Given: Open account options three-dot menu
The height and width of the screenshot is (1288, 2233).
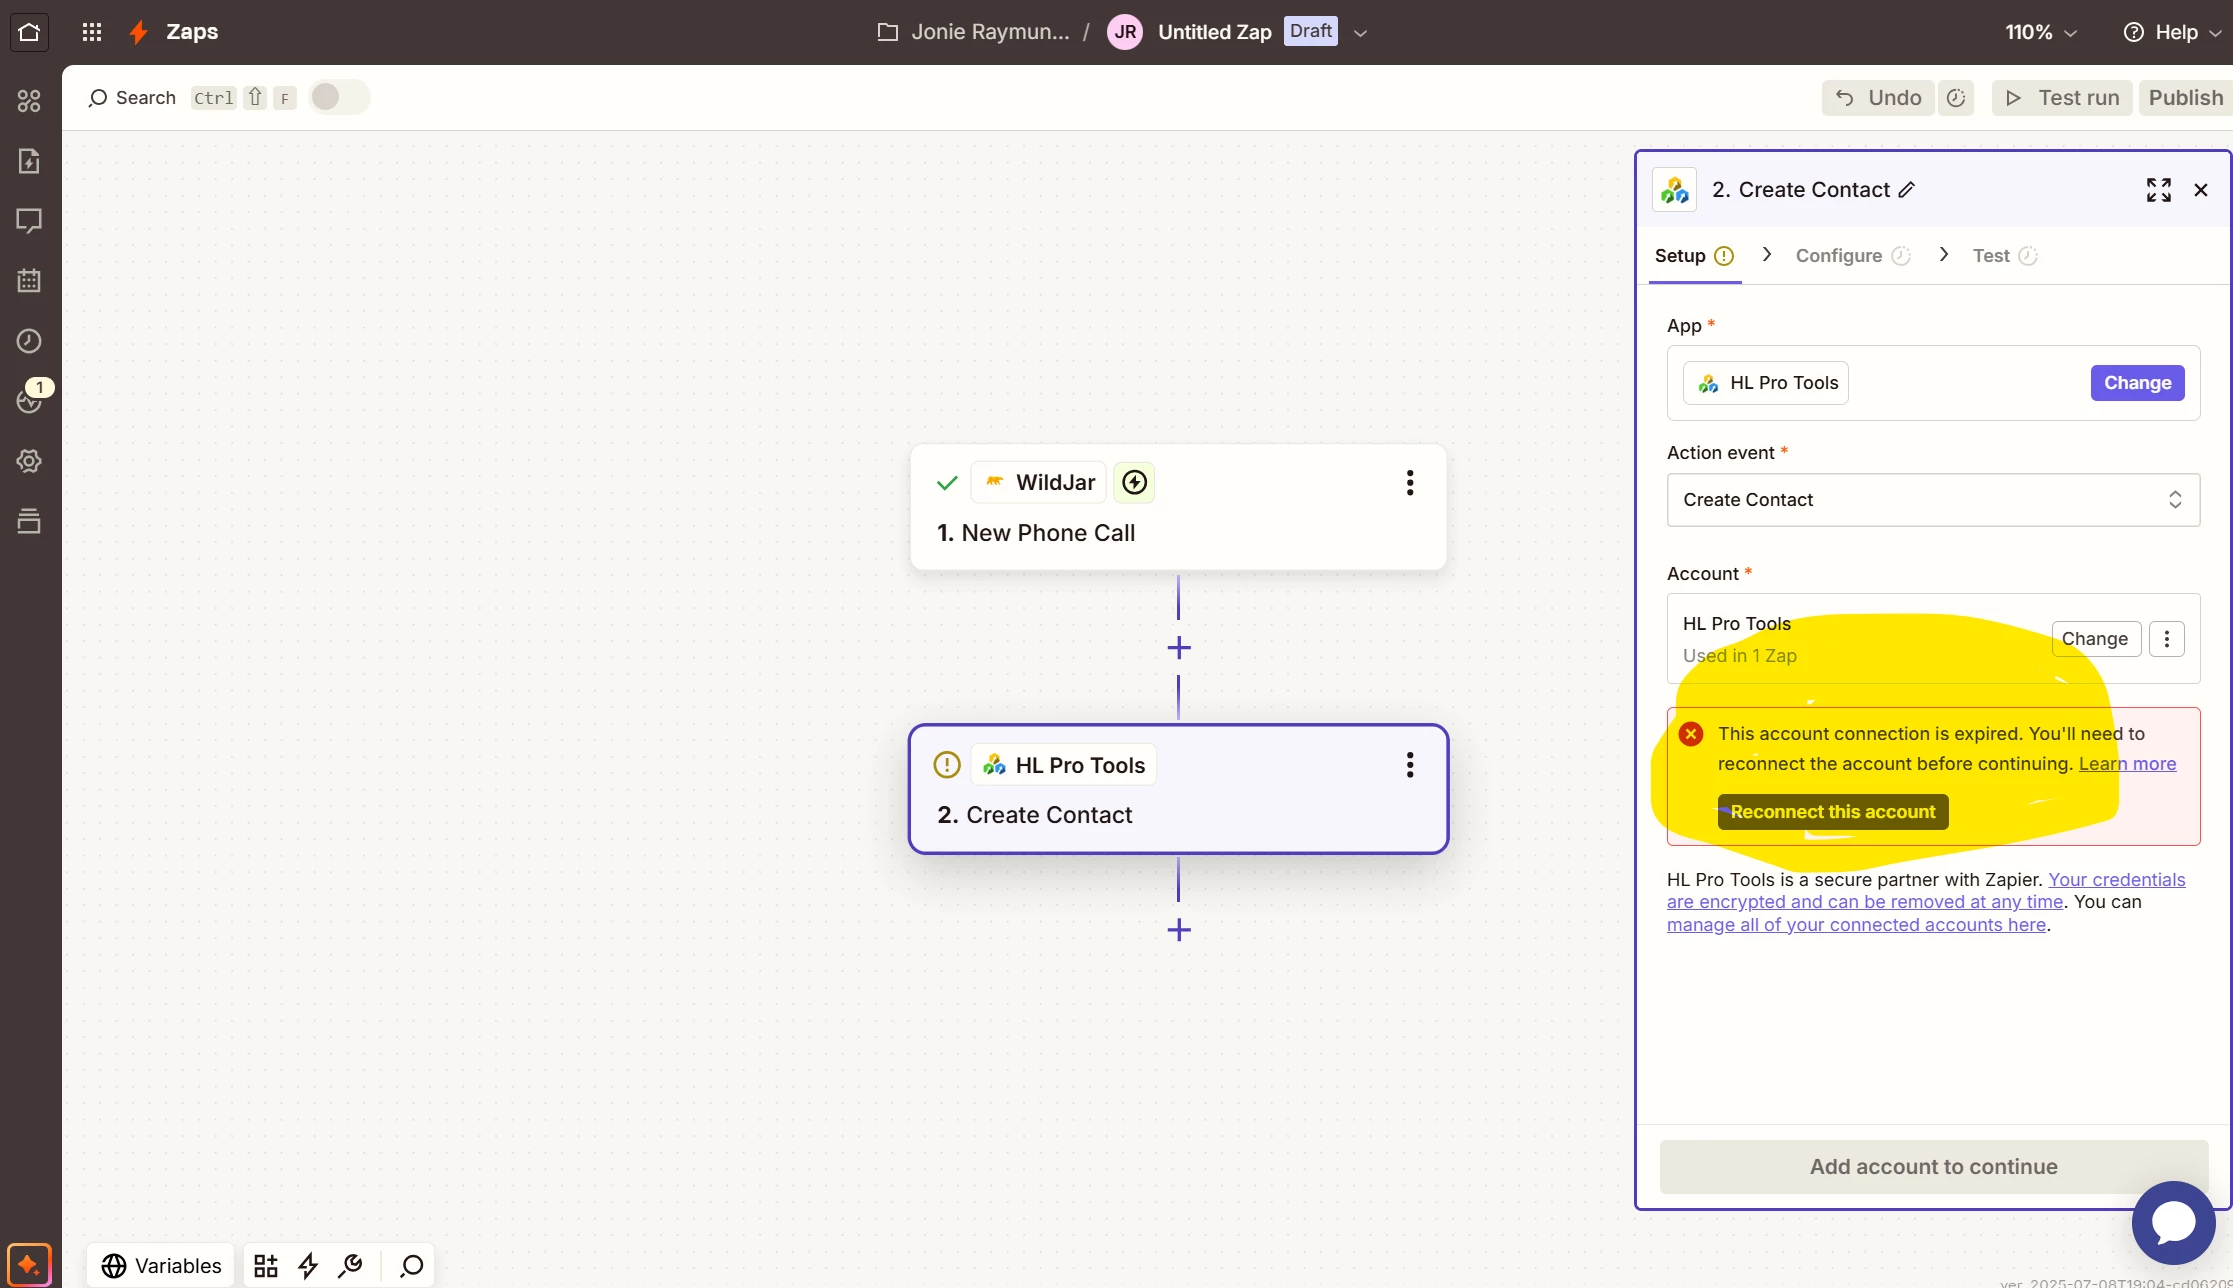Looking at the screenshot, I should pos(2167,639).
